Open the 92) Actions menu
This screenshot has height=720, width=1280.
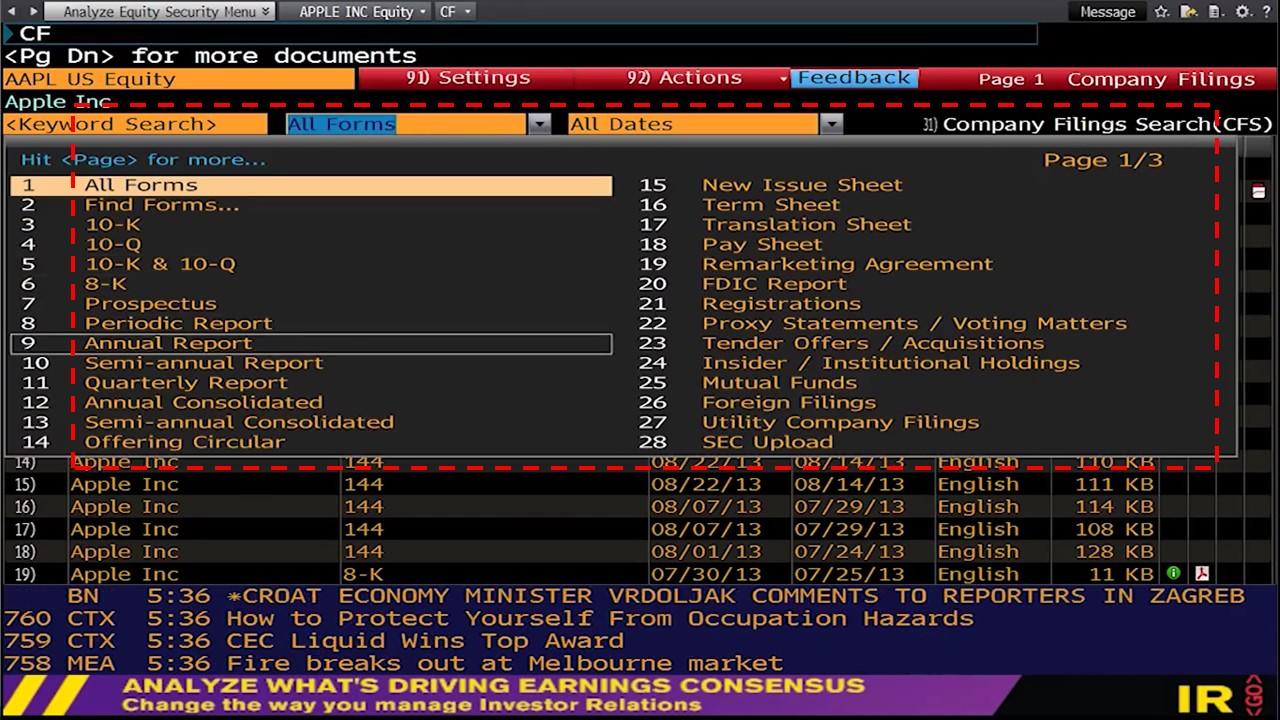tap(684, 78)
